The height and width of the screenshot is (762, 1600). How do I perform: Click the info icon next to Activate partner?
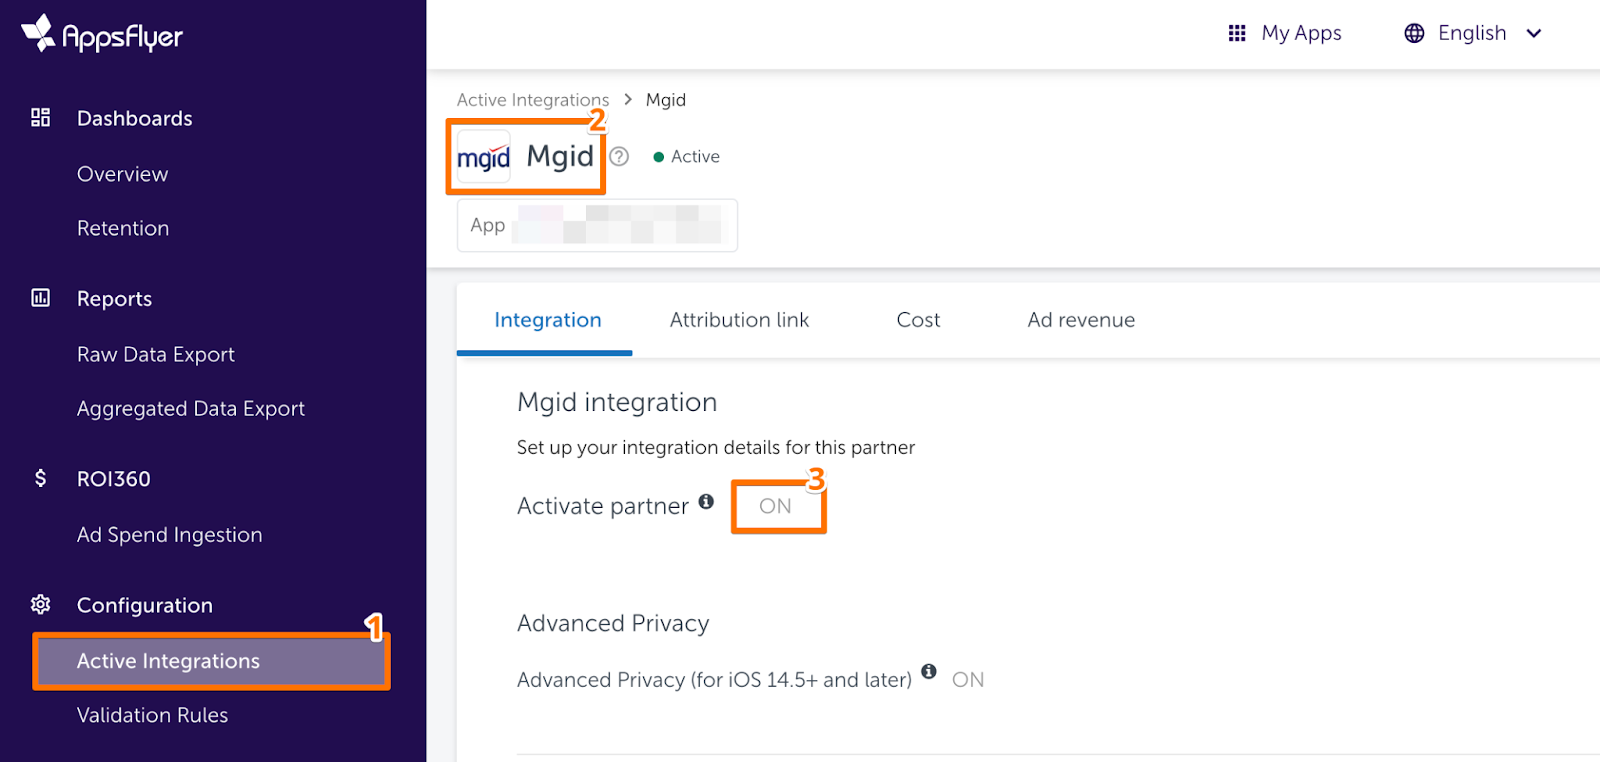[706, 501]
